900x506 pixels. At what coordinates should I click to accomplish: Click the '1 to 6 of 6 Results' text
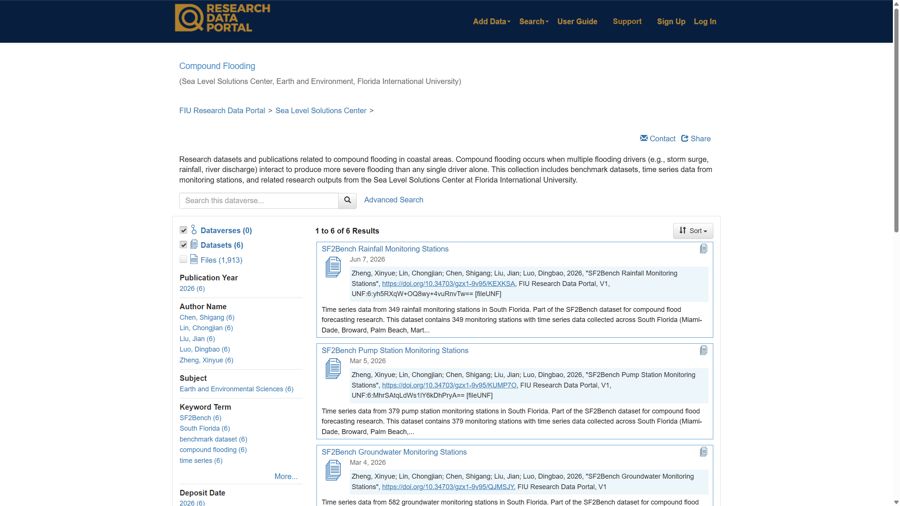(347, 231)
